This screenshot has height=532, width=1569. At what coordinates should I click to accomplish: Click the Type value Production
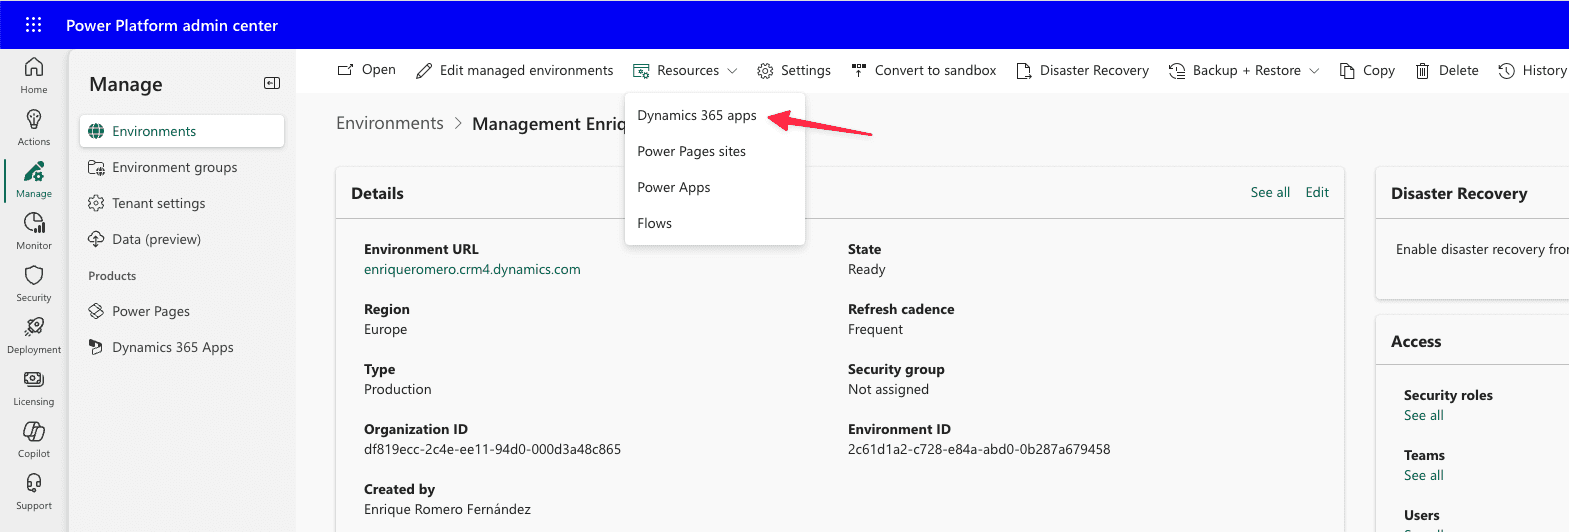click(x=398, y=389)
